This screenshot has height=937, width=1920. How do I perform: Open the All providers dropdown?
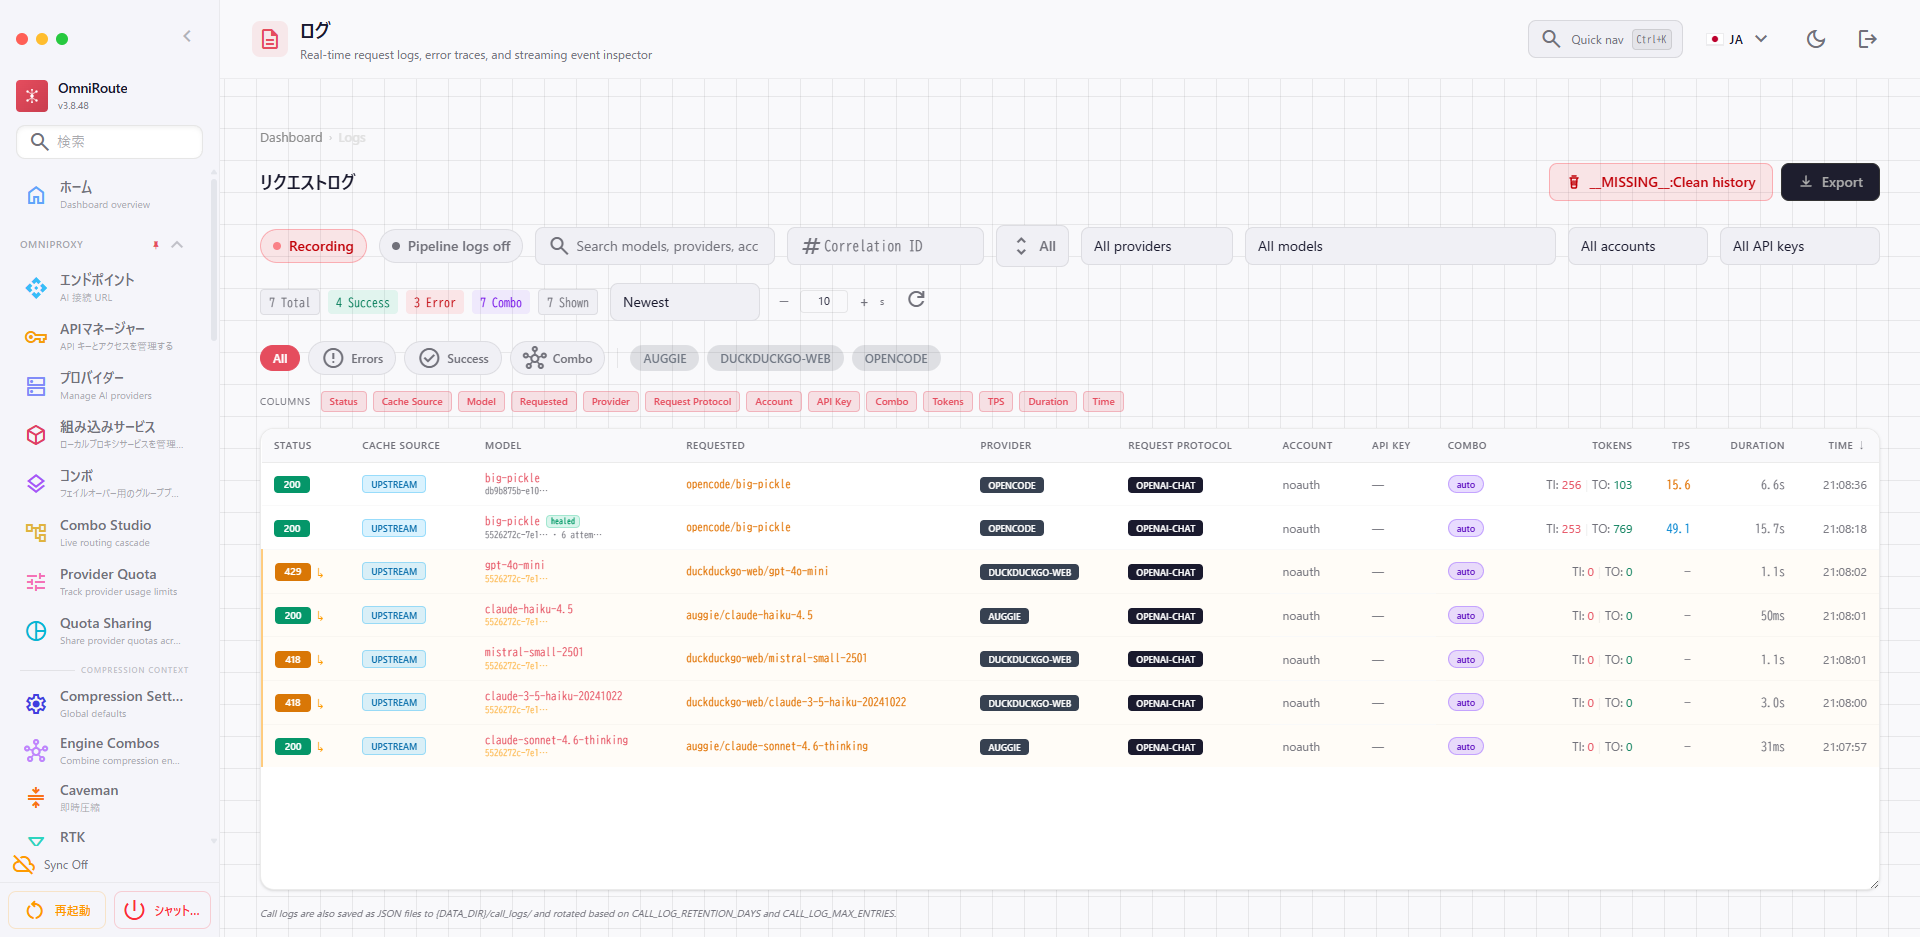pyautogui.click(x=1156, y=246)
